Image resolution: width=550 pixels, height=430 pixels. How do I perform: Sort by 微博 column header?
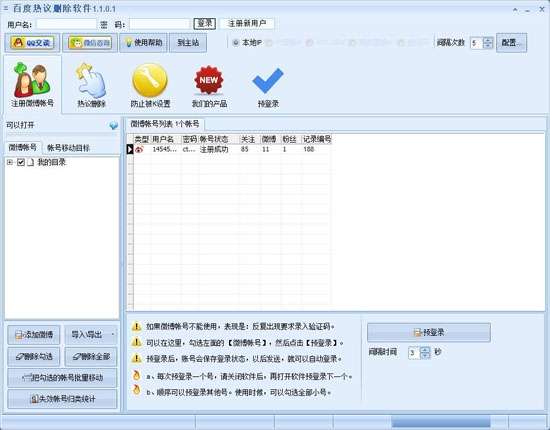click(x=270, y=139)
